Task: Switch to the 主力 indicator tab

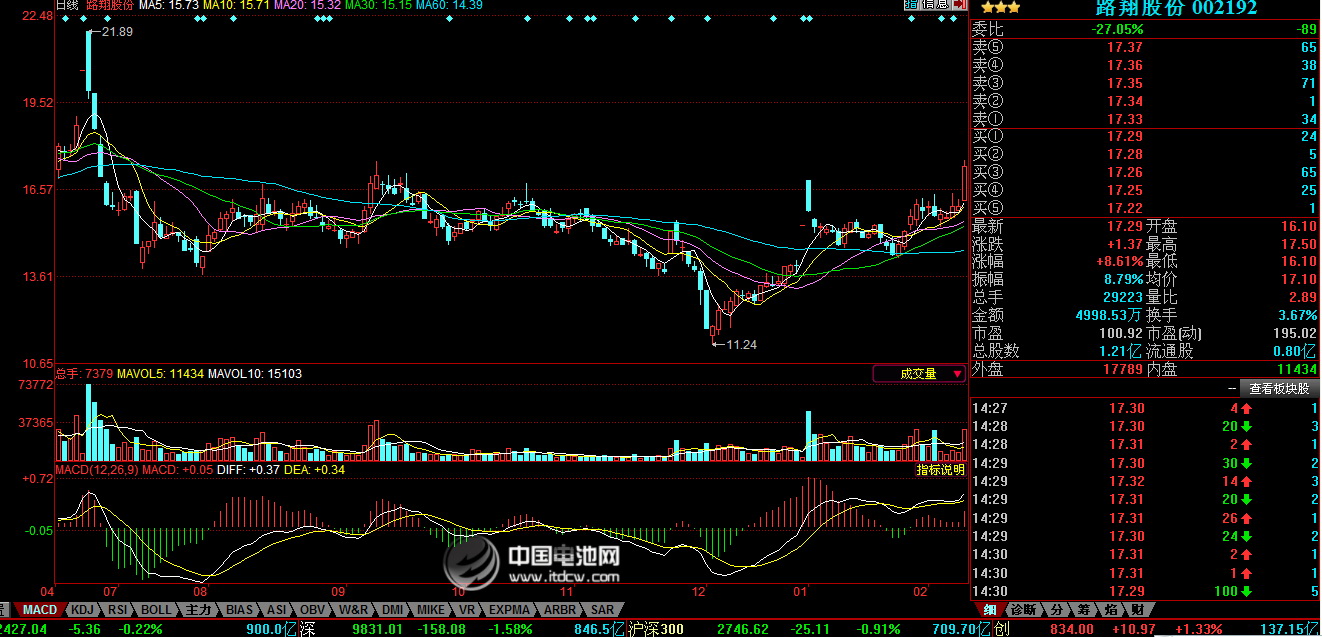Action: (198, 609)
